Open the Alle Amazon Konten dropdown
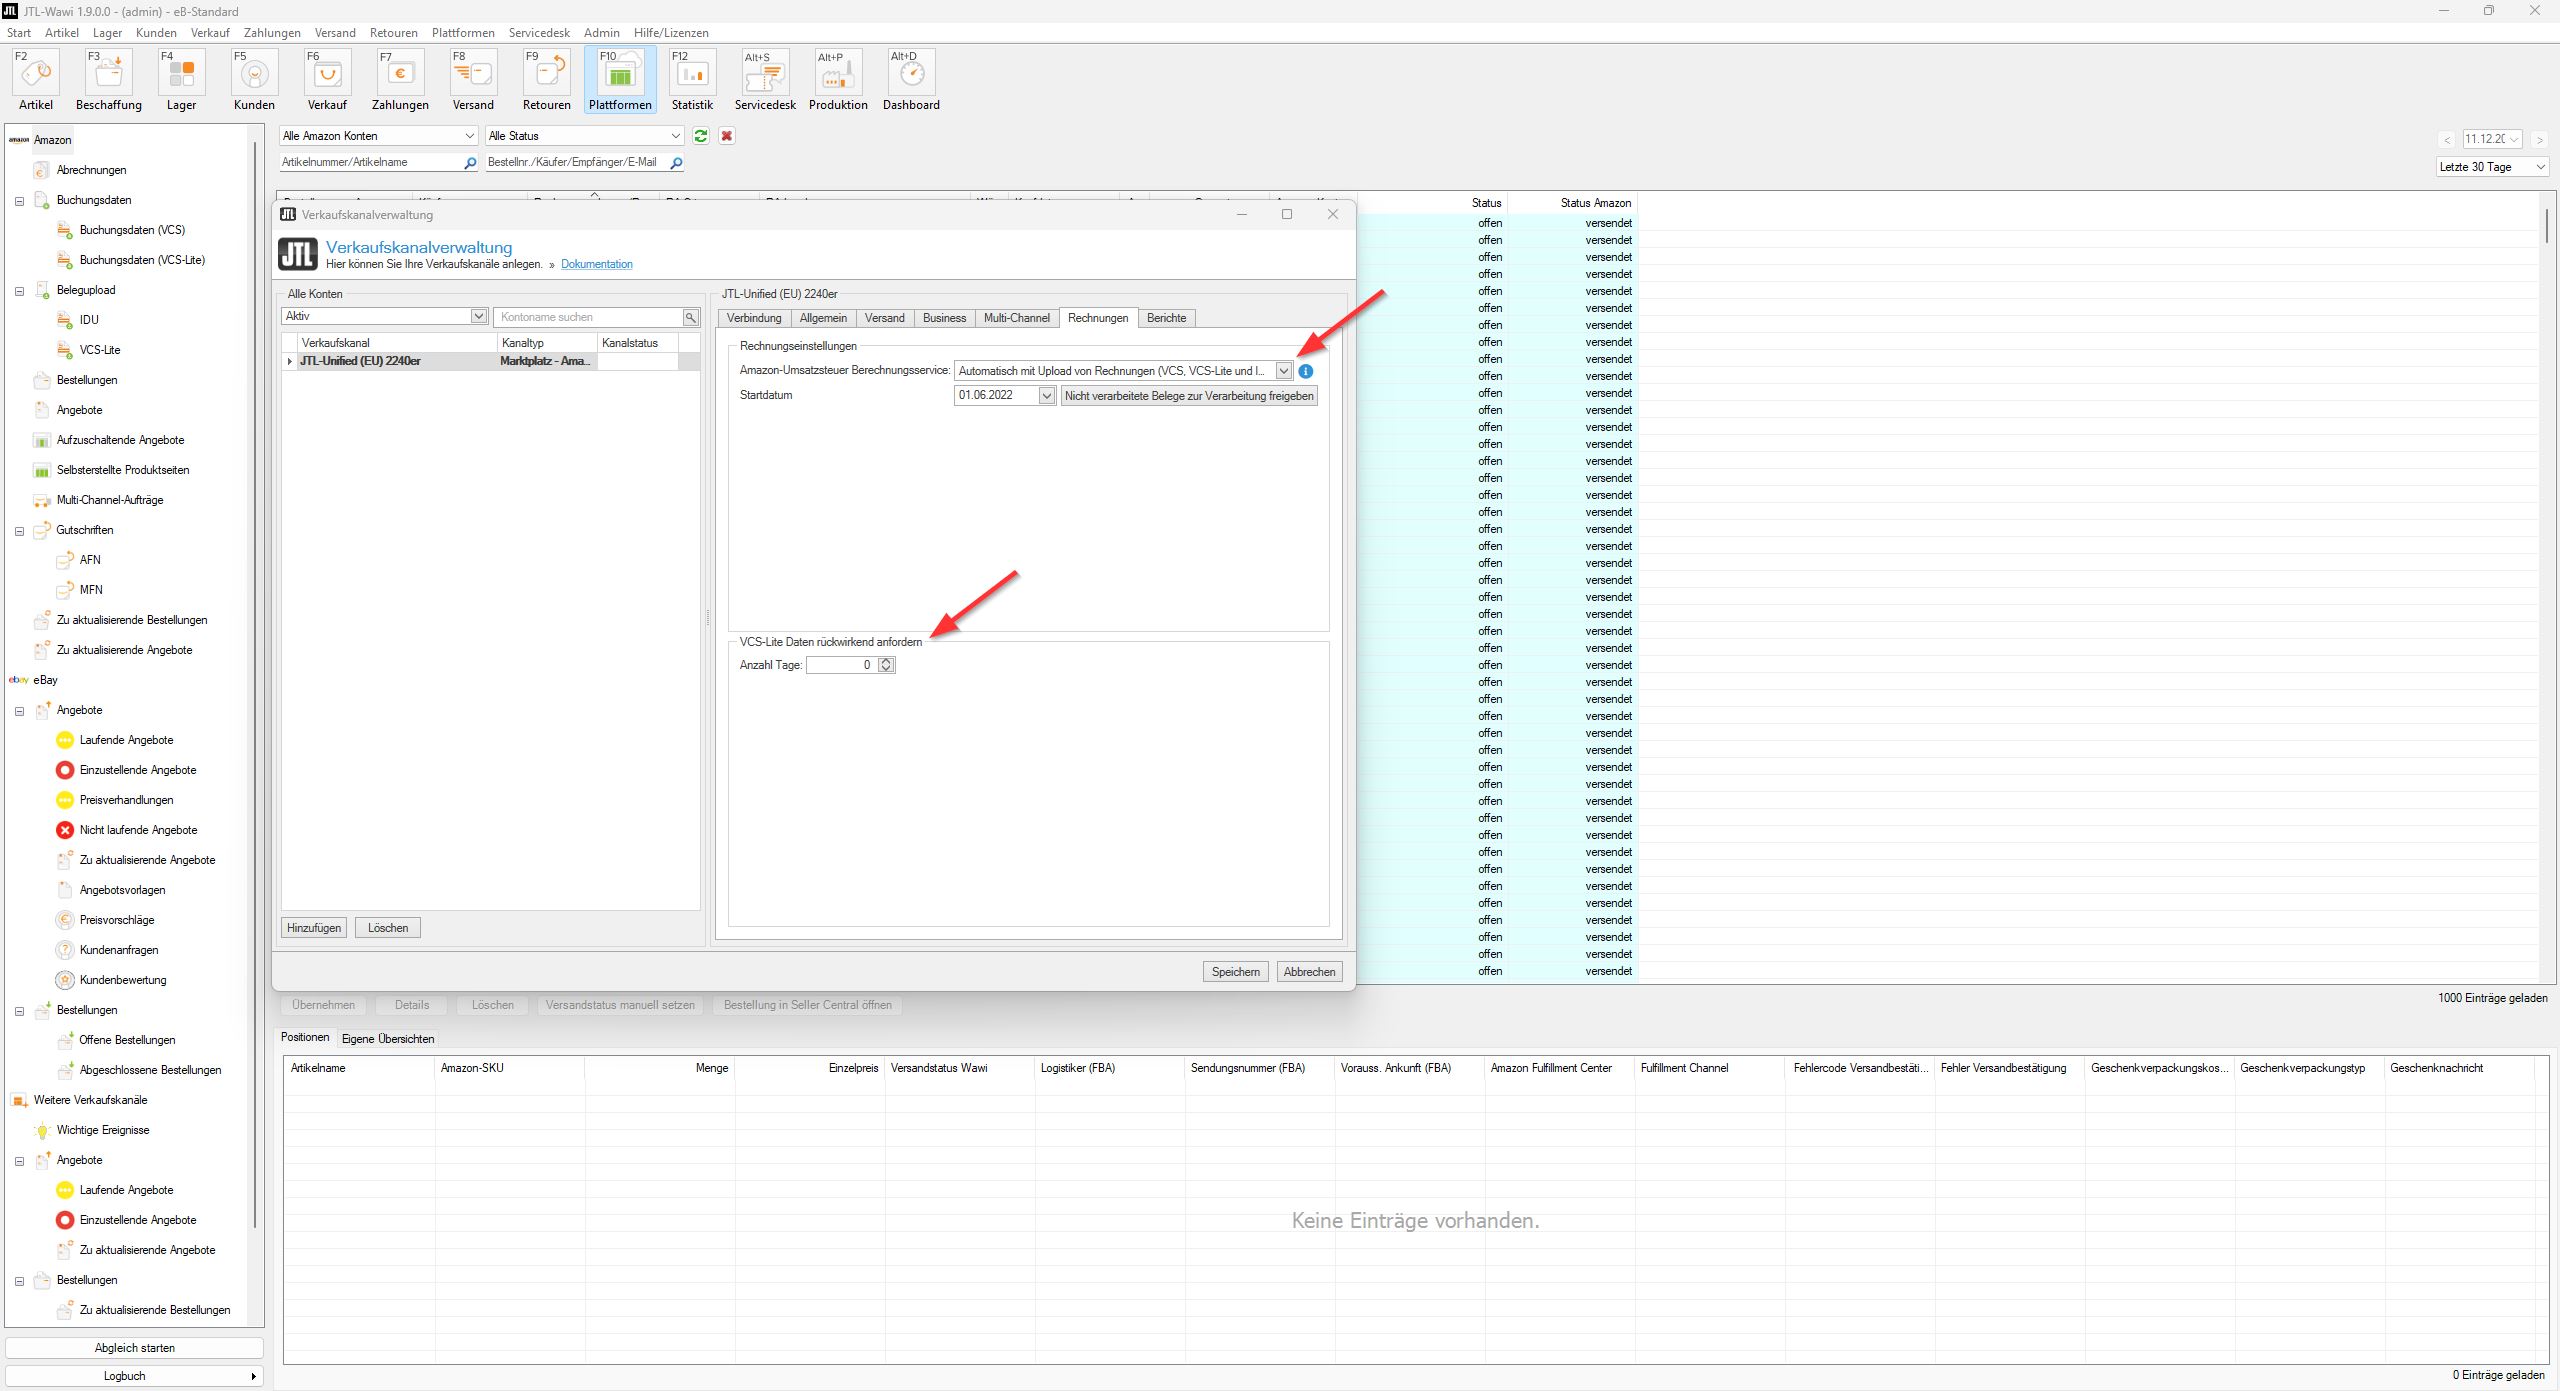The width and height of the screenshot is (2560, 1391). tap(378, 136)
